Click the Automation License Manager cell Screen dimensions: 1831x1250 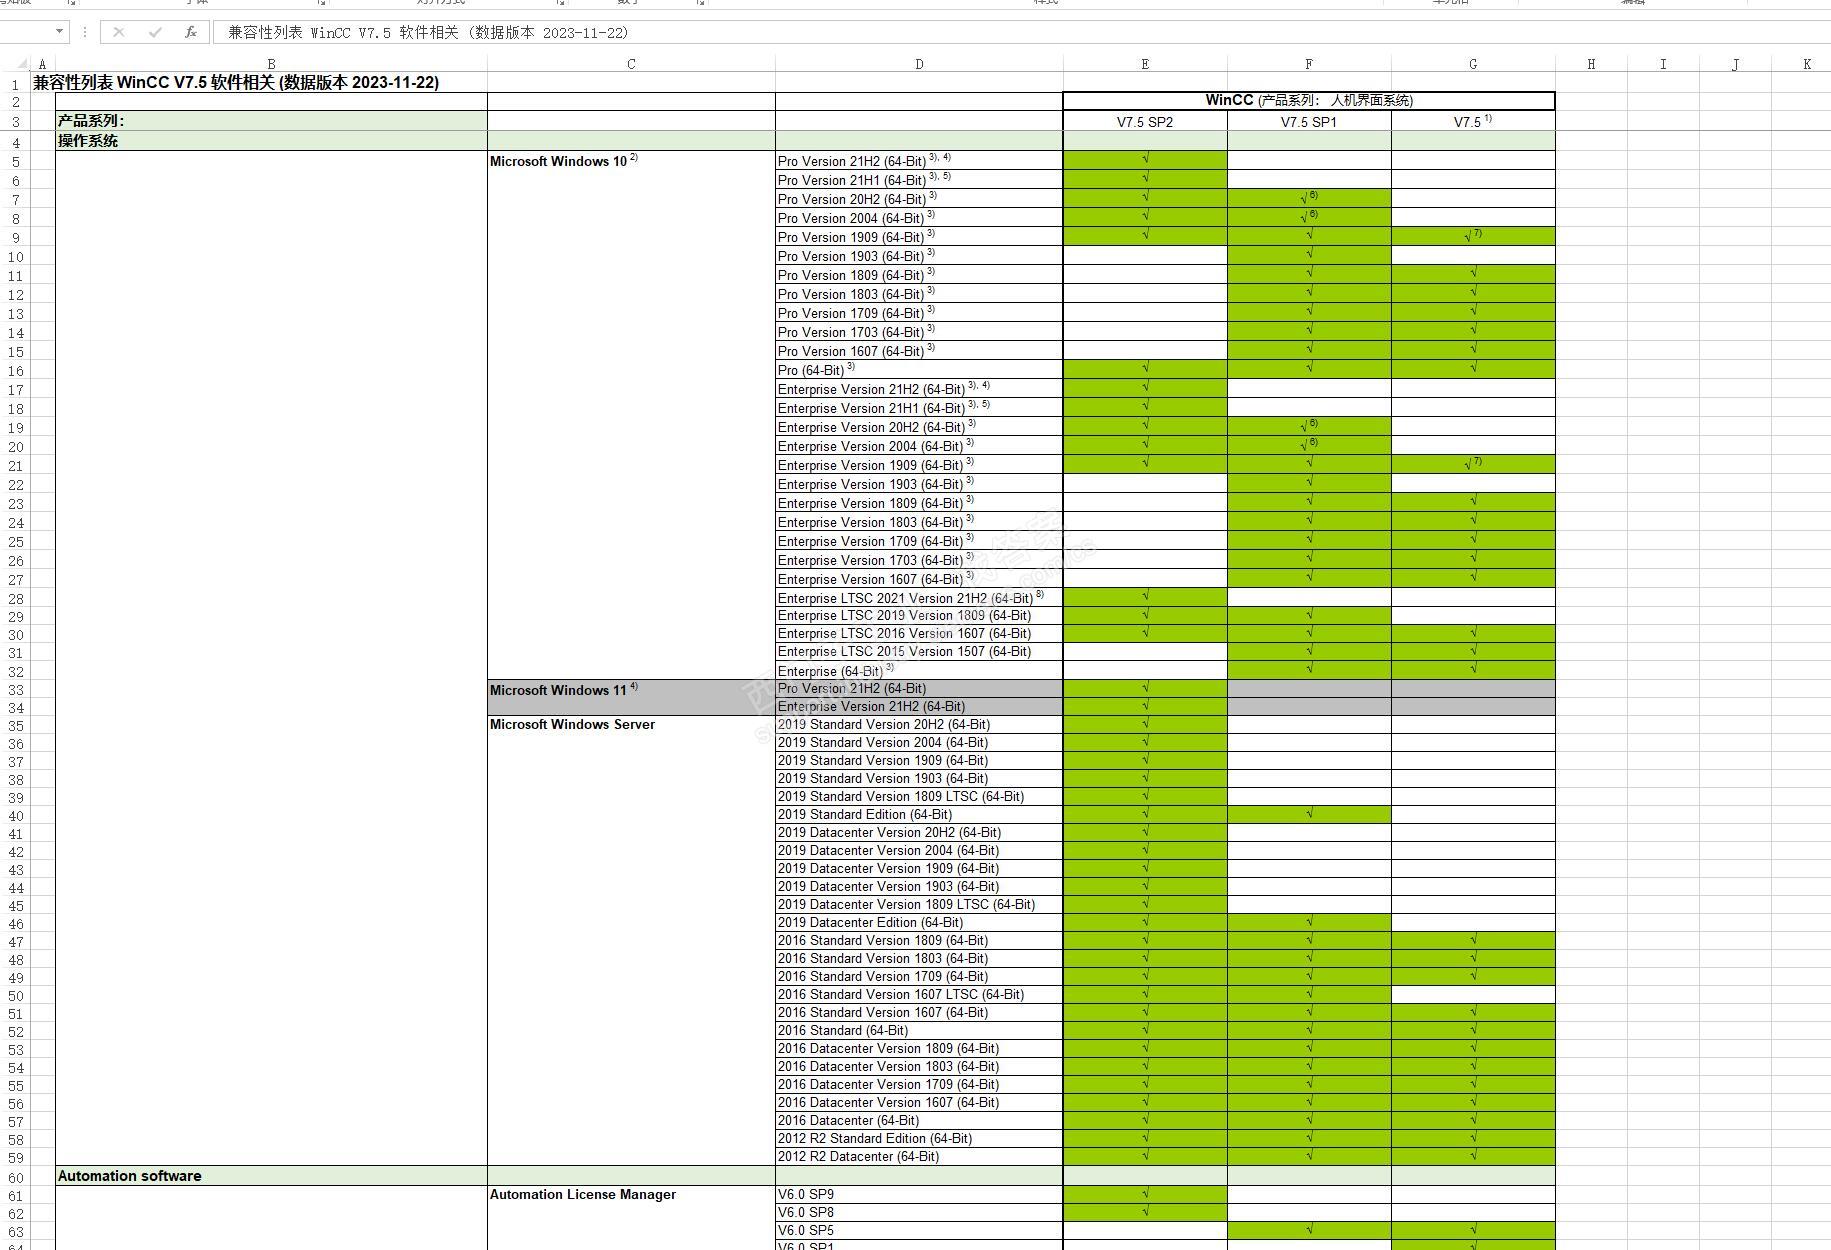point(631,1195)
